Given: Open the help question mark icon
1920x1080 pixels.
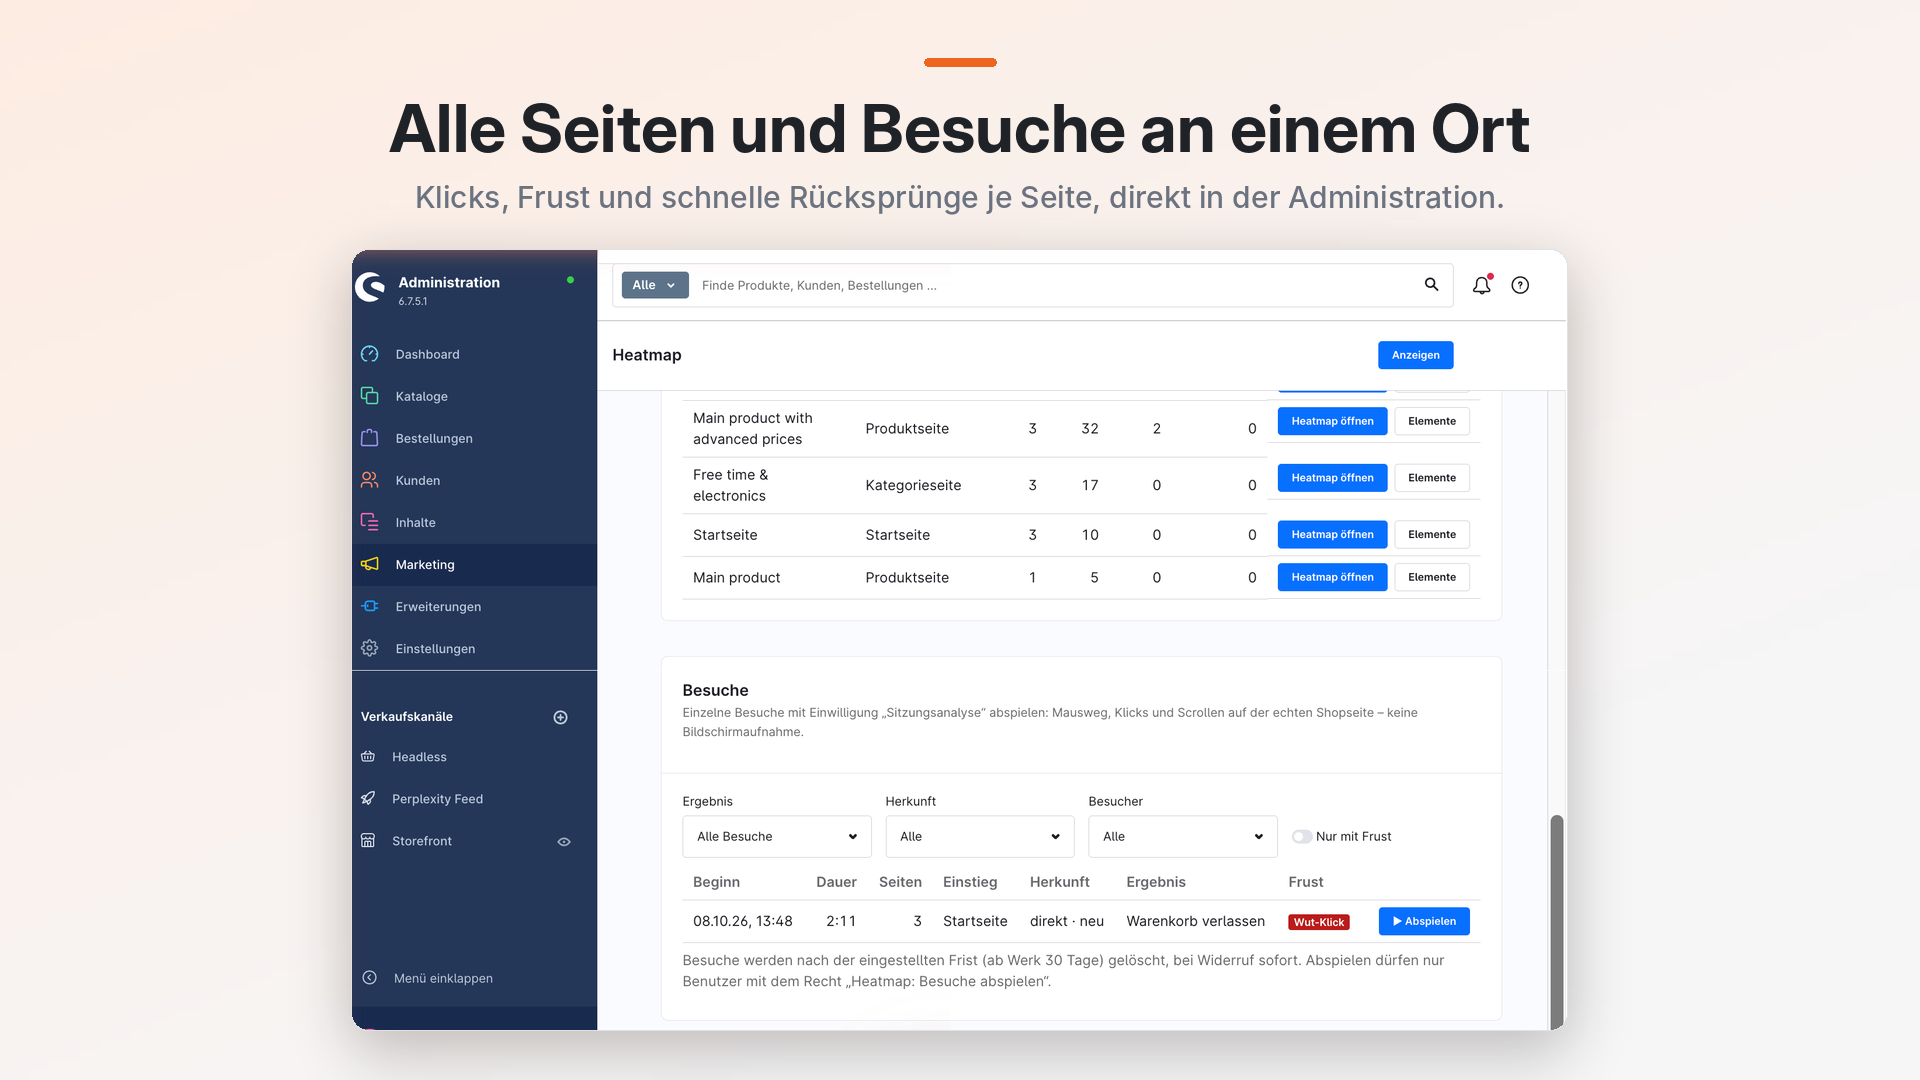Looking at the screenshot, I should click(1520, 285).
